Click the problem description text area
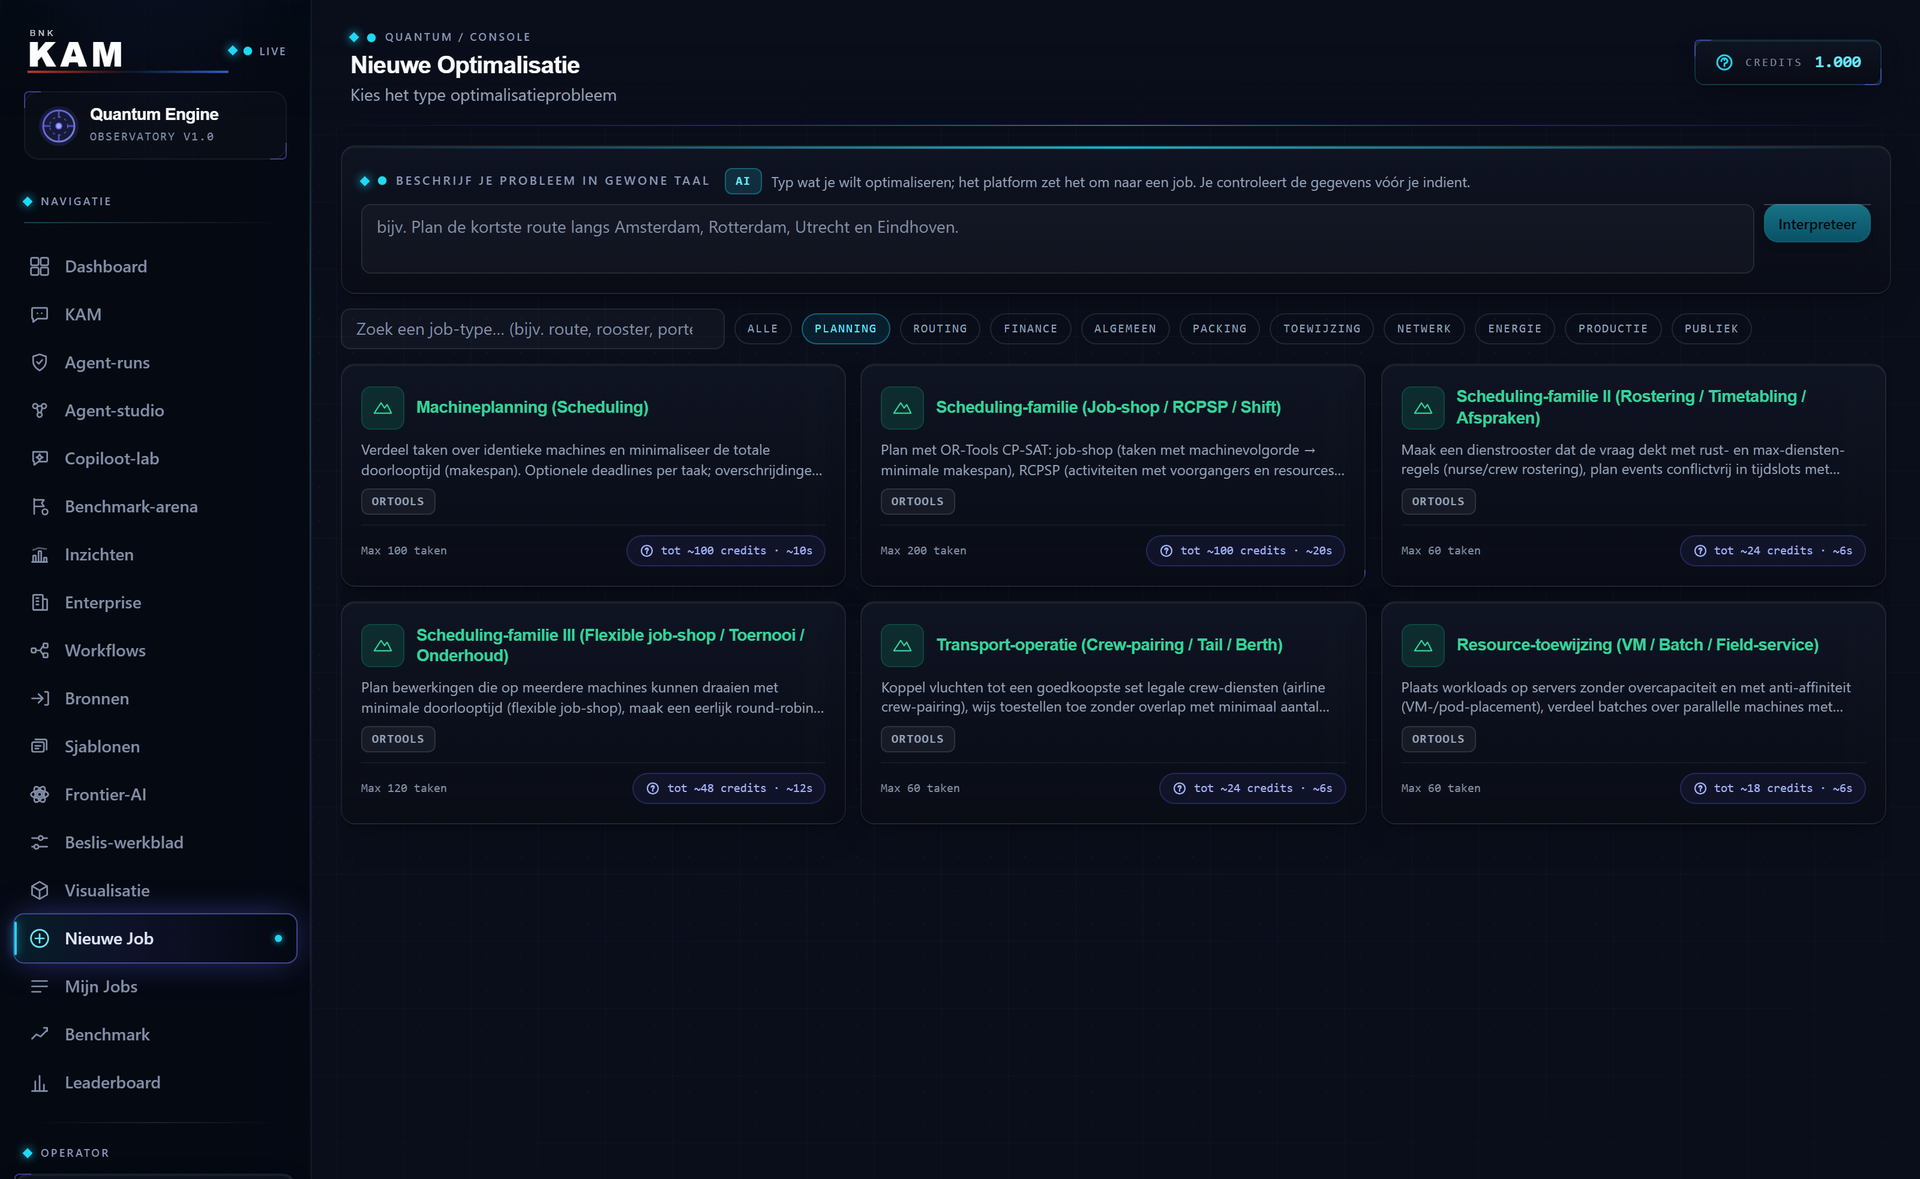Image resolution: width=1920 pixels, height=1179 pixels. [x=1057, y=239]
